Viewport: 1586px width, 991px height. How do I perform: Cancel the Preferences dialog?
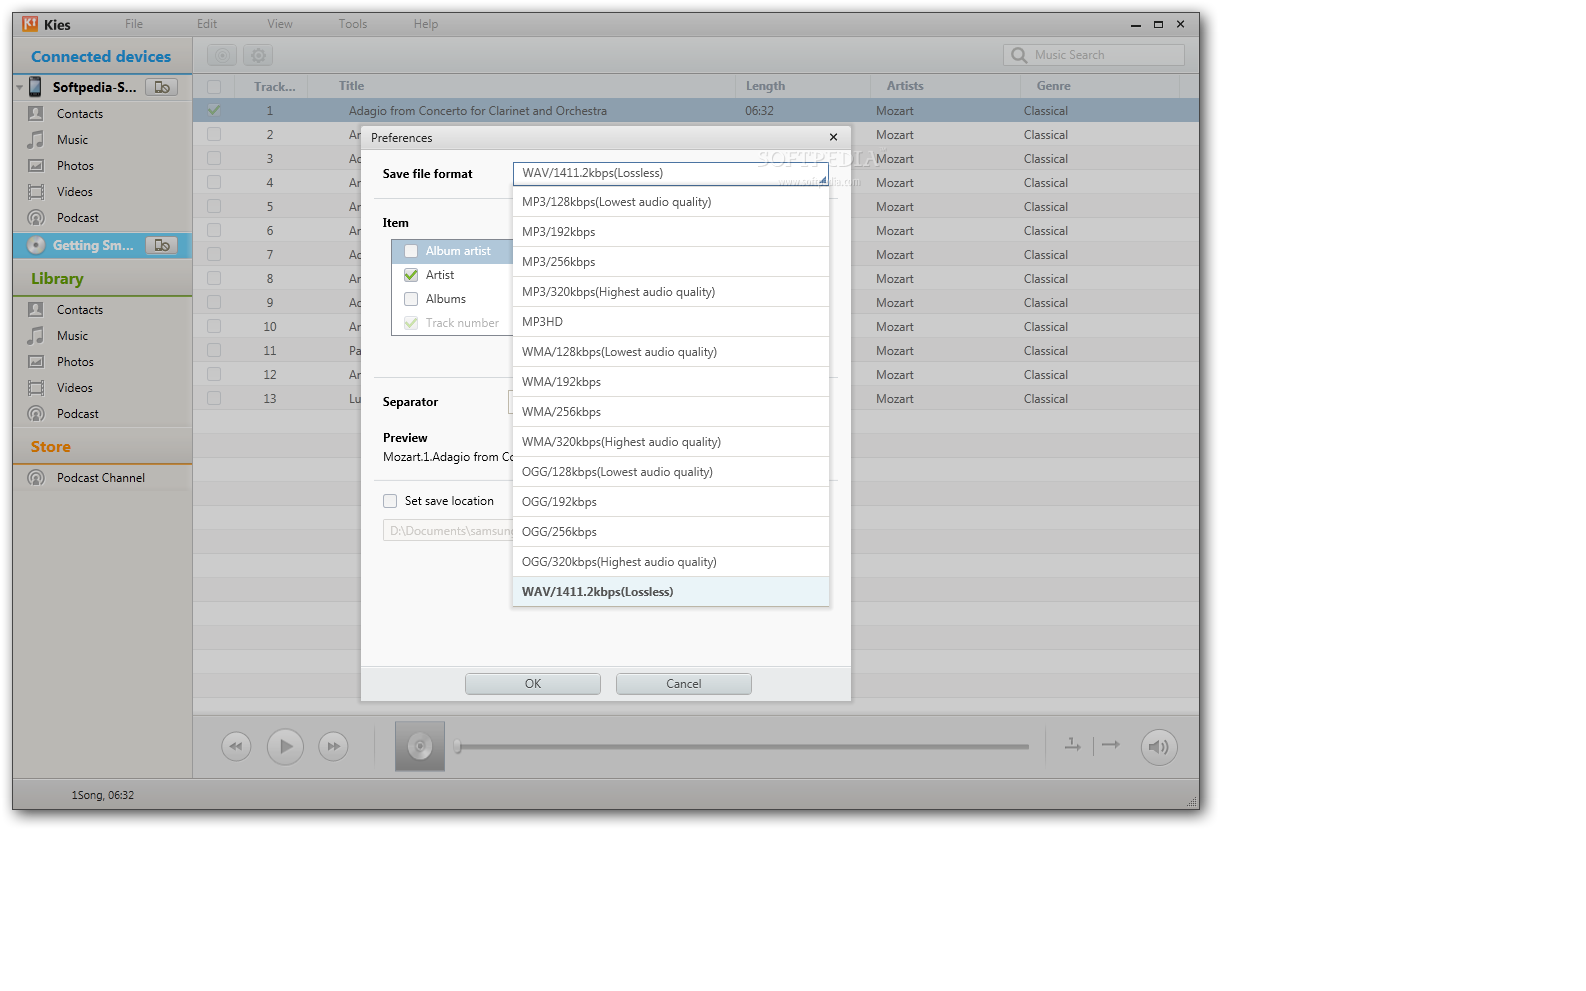[684, 684]
